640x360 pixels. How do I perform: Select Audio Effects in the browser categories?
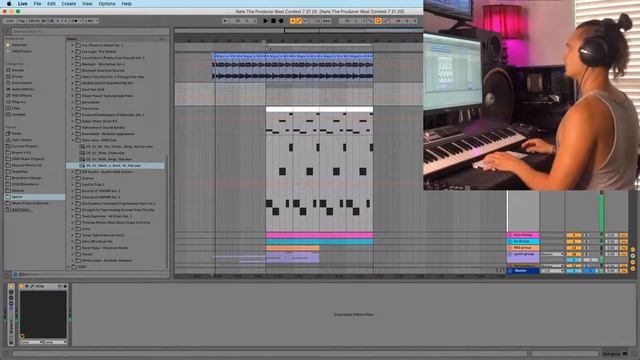pyautogui.click(x=22, y=89)
